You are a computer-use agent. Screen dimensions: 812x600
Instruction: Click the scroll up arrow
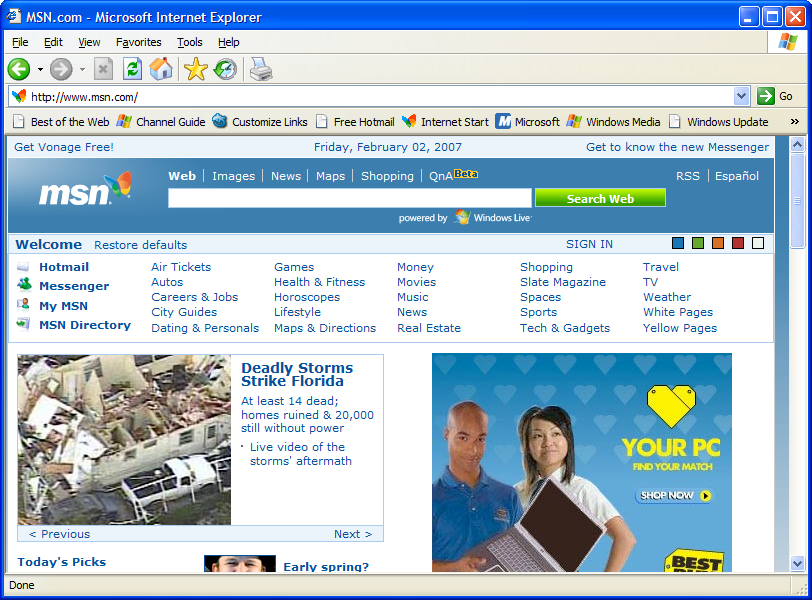(798, 144)
